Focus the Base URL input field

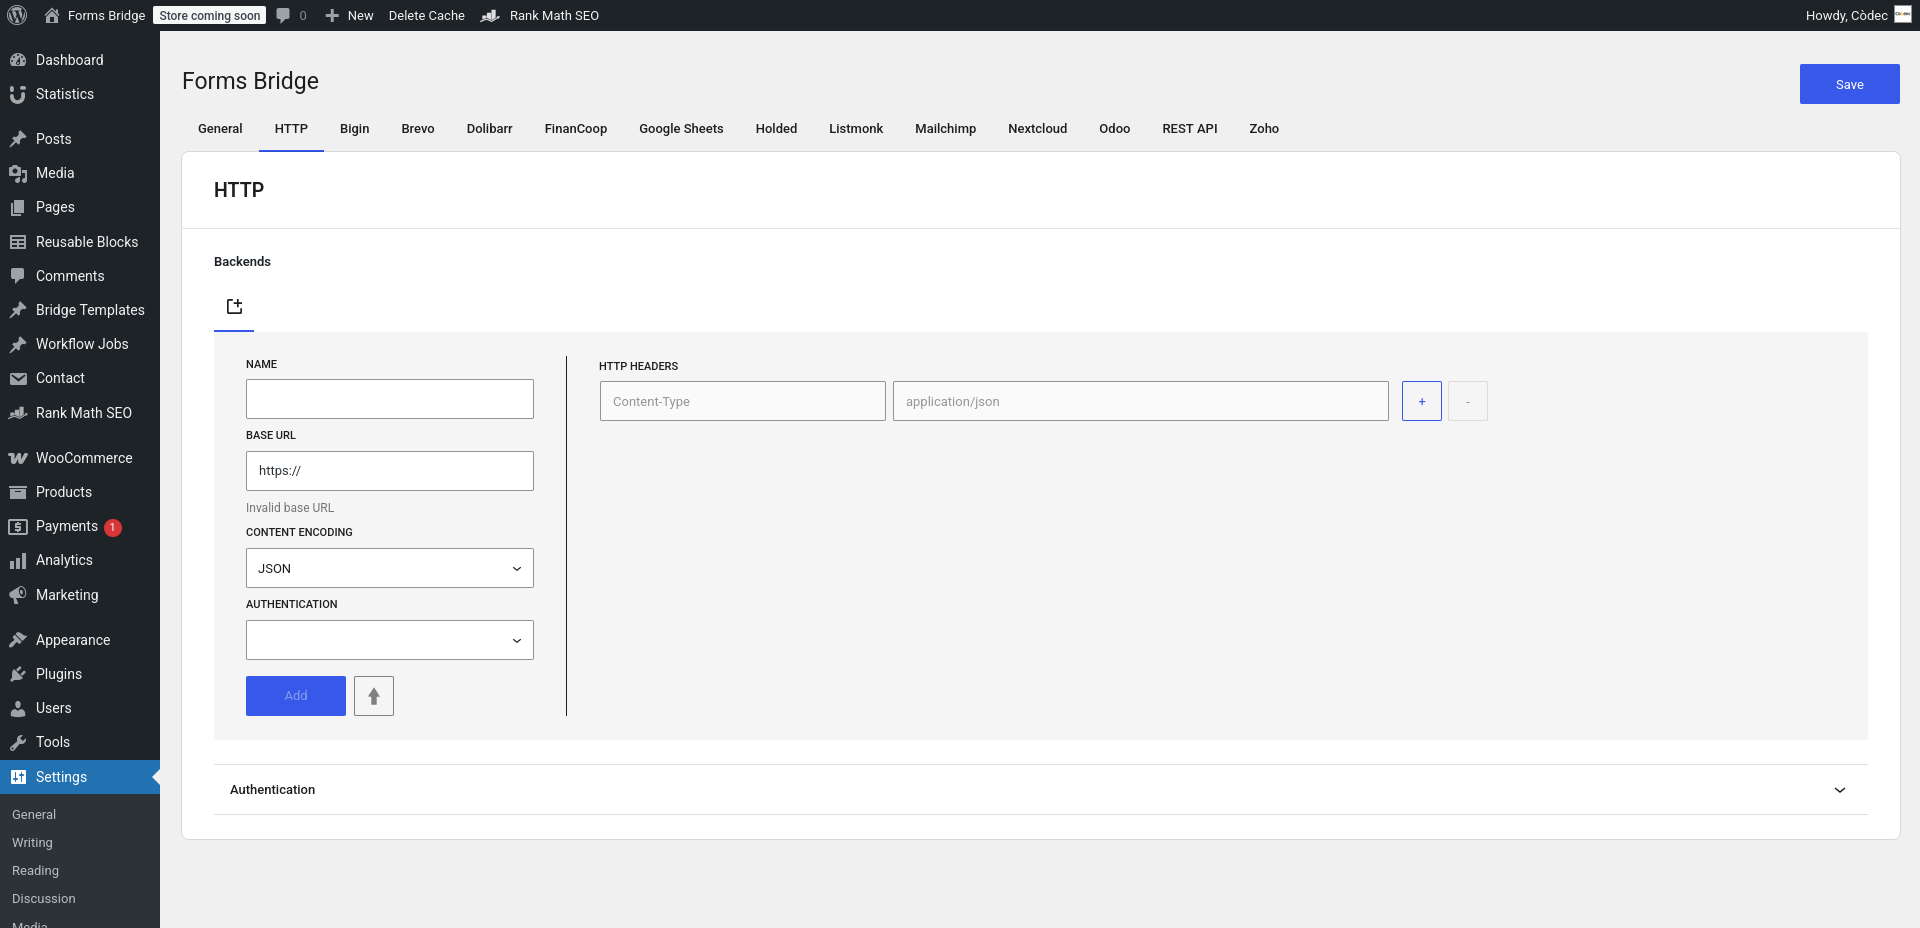click(x=390, y=471)
